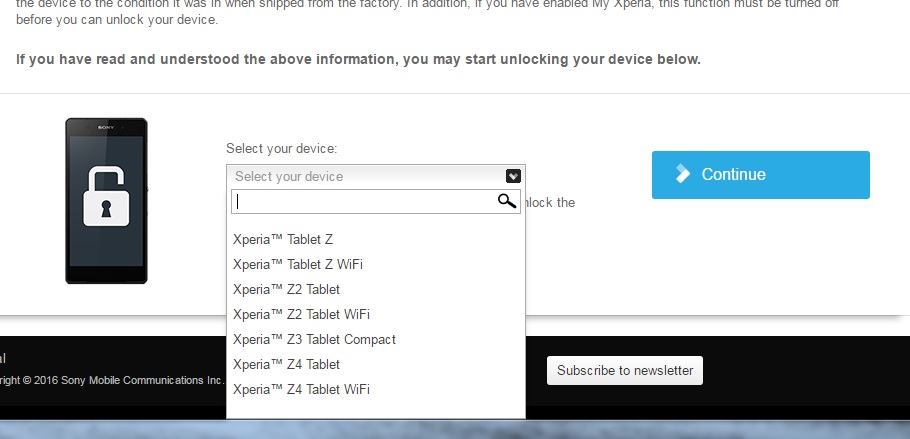The width and height of the screenshot is (910, 439).
Task: Click the Sony Mobile Communications copyright text
Action: click(x=110, y=380)
